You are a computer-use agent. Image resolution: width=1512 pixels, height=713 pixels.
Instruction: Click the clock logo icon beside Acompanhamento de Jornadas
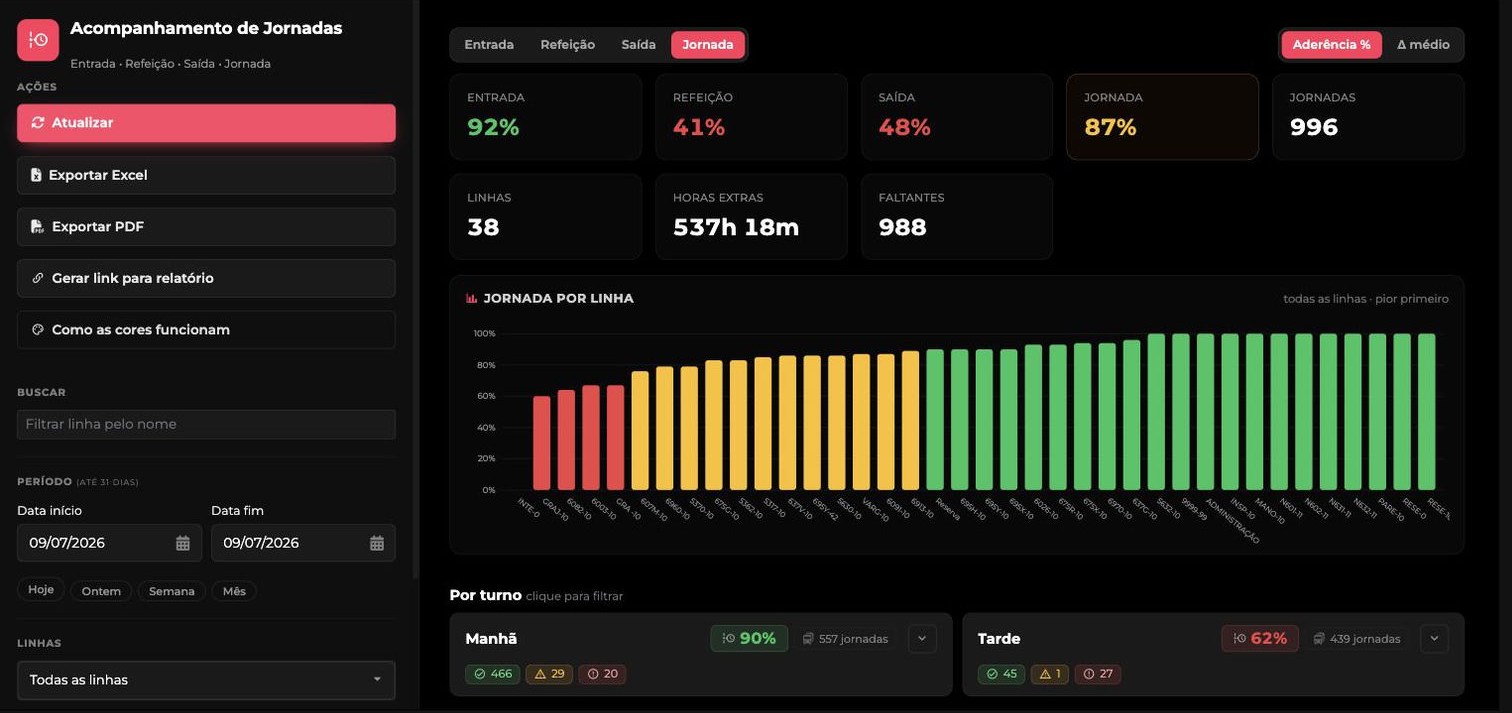tap(38, 40)
